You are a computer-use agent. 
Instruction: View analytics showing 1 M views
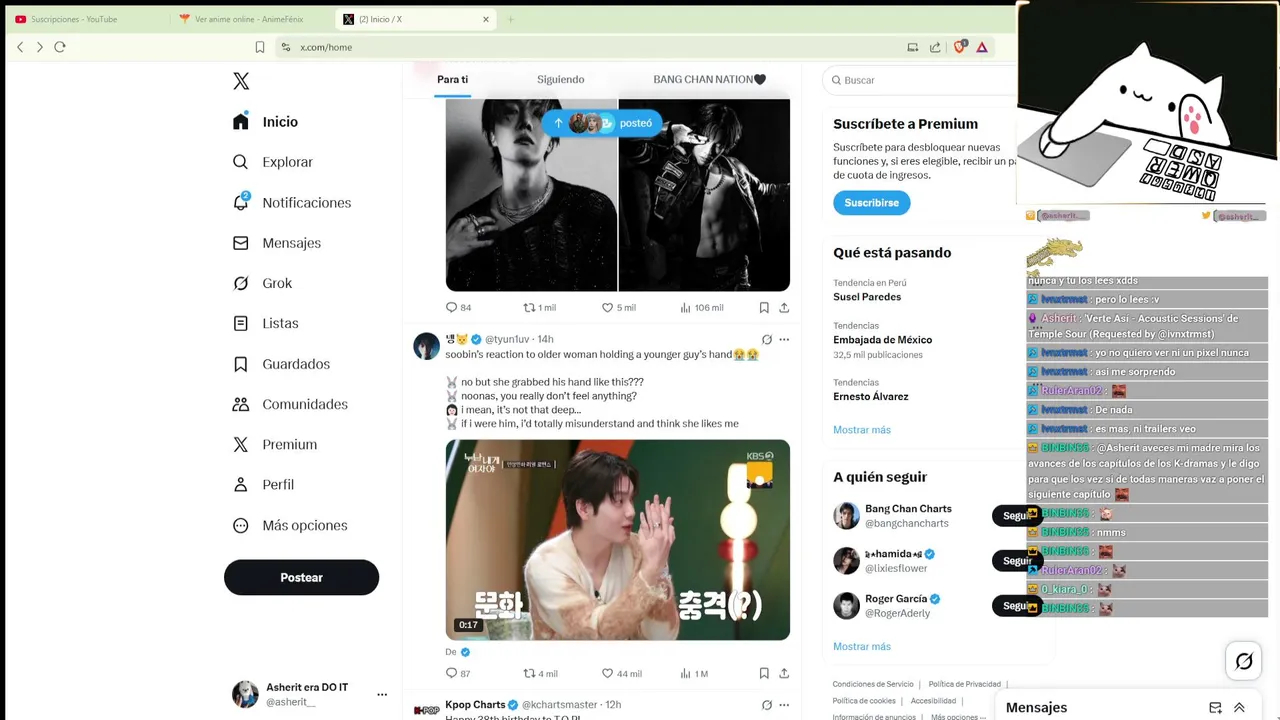pos(694,674)
